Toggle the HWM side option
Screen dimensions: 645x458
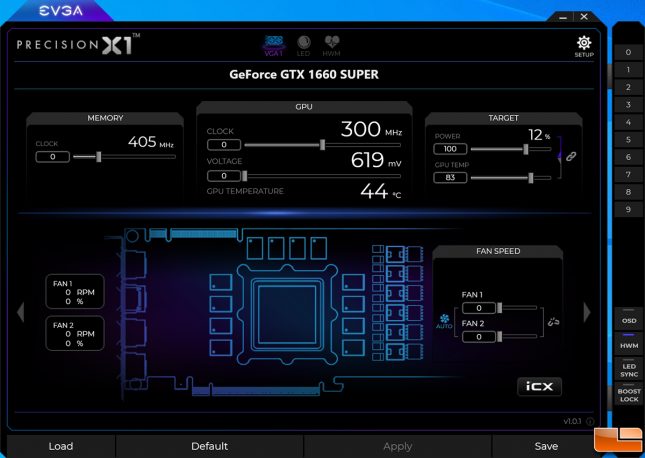[x=629, y=342]
